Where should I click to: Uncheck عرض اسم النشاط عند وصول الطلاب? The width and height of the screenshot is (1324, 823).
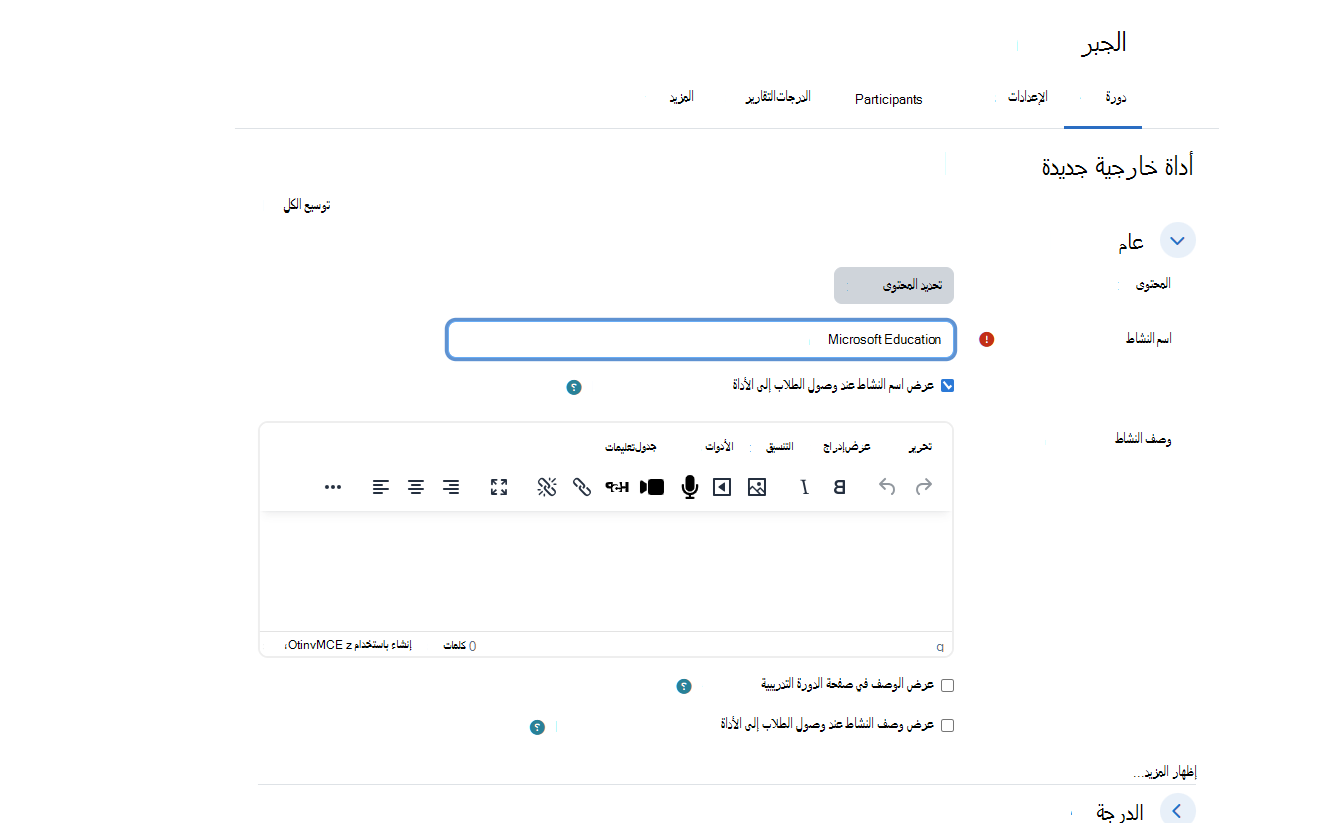947,385
